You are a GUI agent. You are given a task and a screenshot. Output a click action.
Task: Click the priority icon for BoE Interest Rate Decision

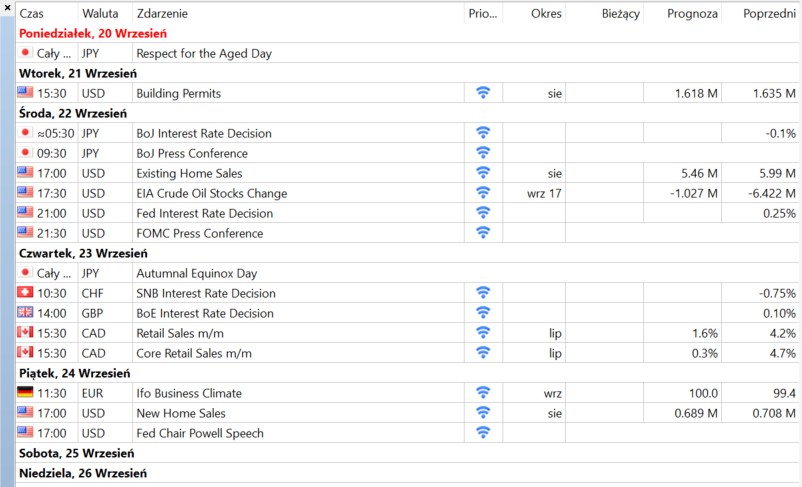pos(483,313)
